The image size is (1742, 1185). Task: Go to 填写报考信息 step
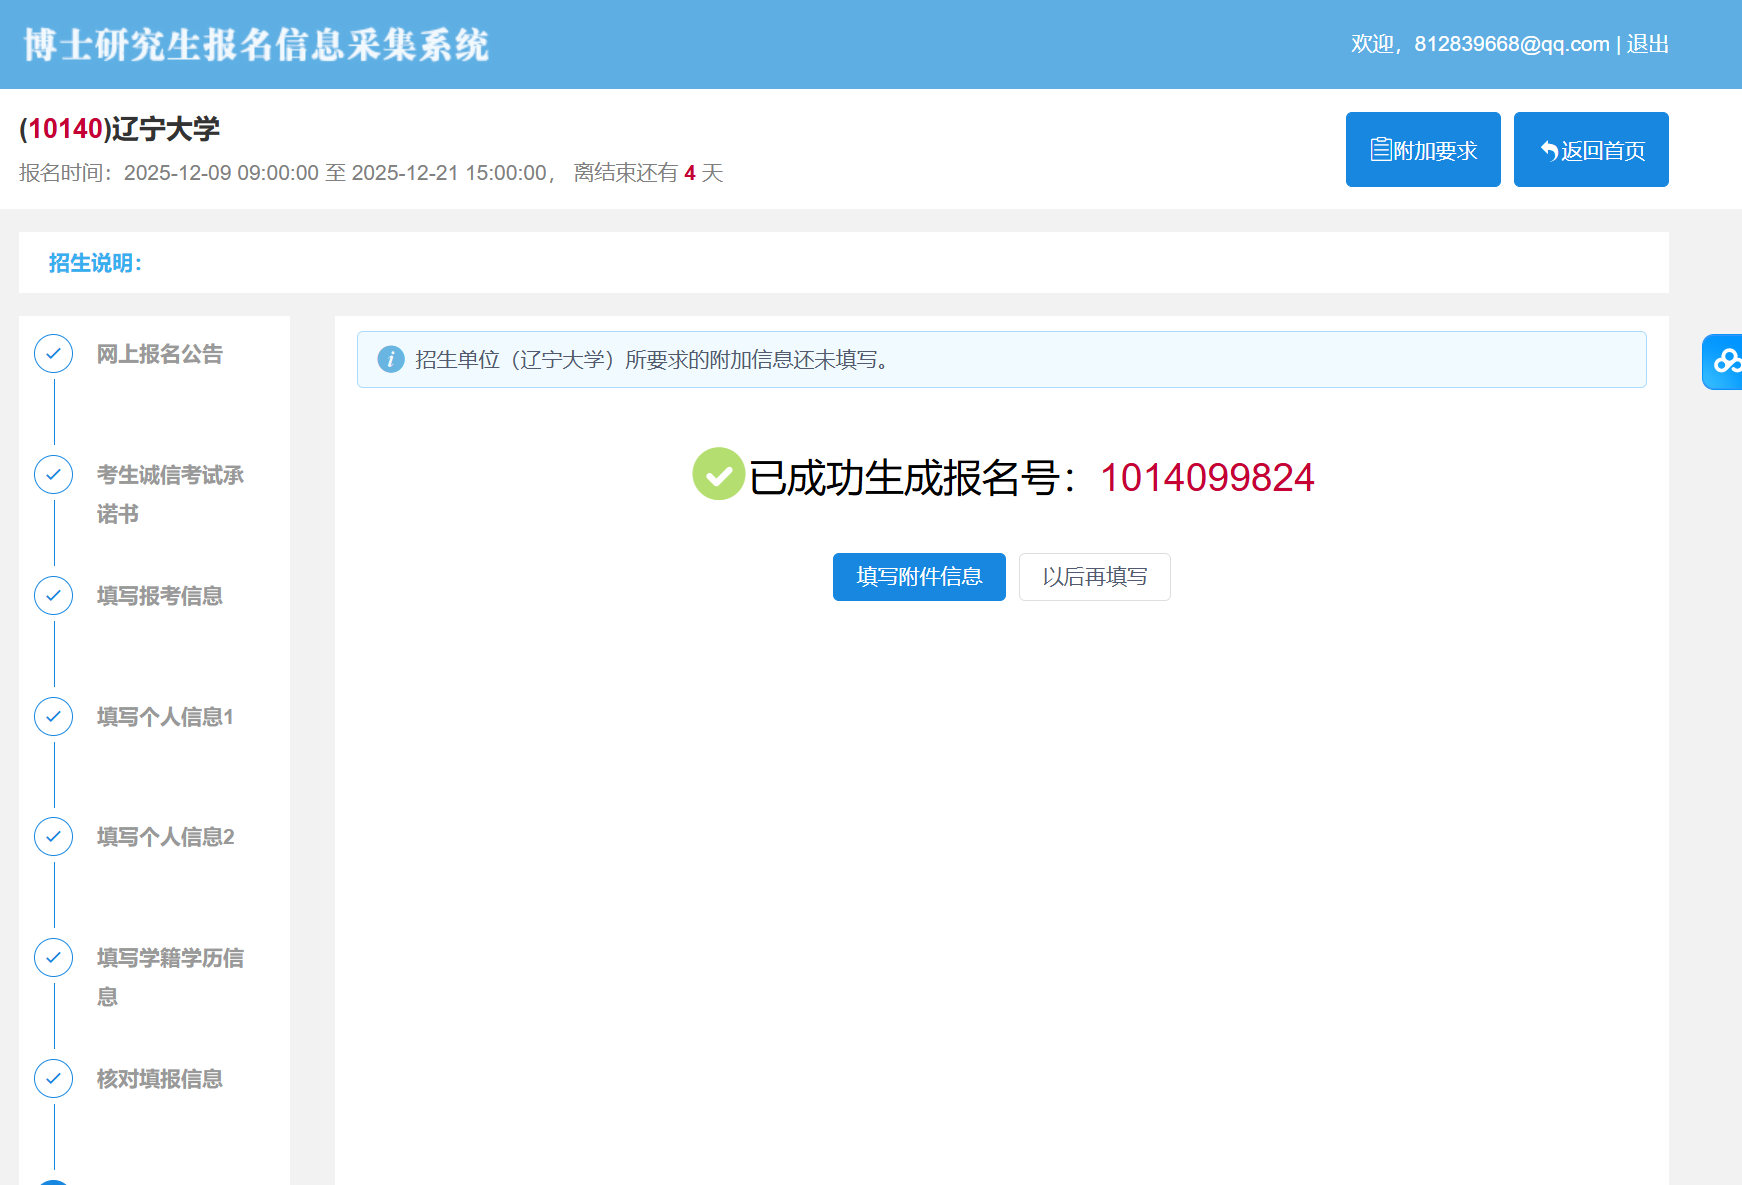coord(160,596)
